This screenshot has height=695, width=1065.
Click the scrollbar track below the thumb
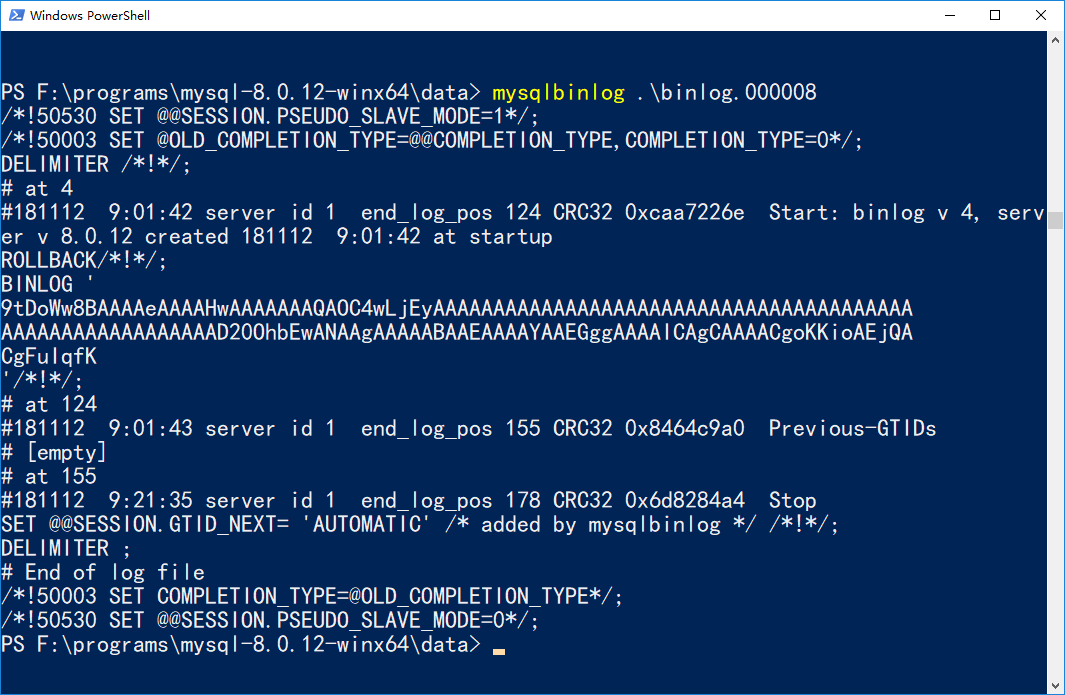pos(1056,450)
